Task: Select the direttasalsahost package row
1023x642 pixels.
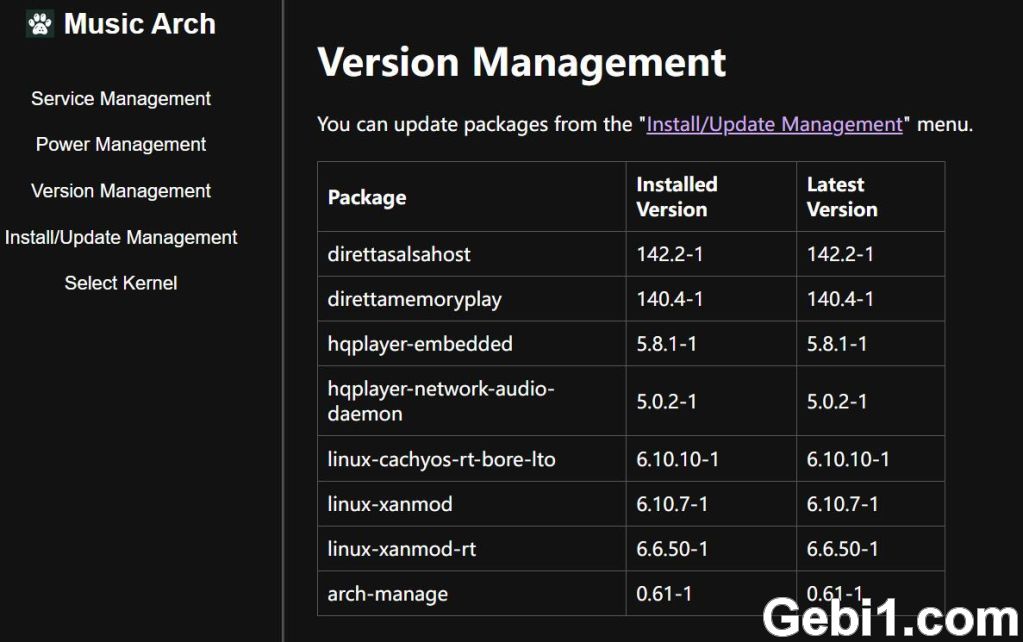Action: pyautogui.click(x=631, y=254)
